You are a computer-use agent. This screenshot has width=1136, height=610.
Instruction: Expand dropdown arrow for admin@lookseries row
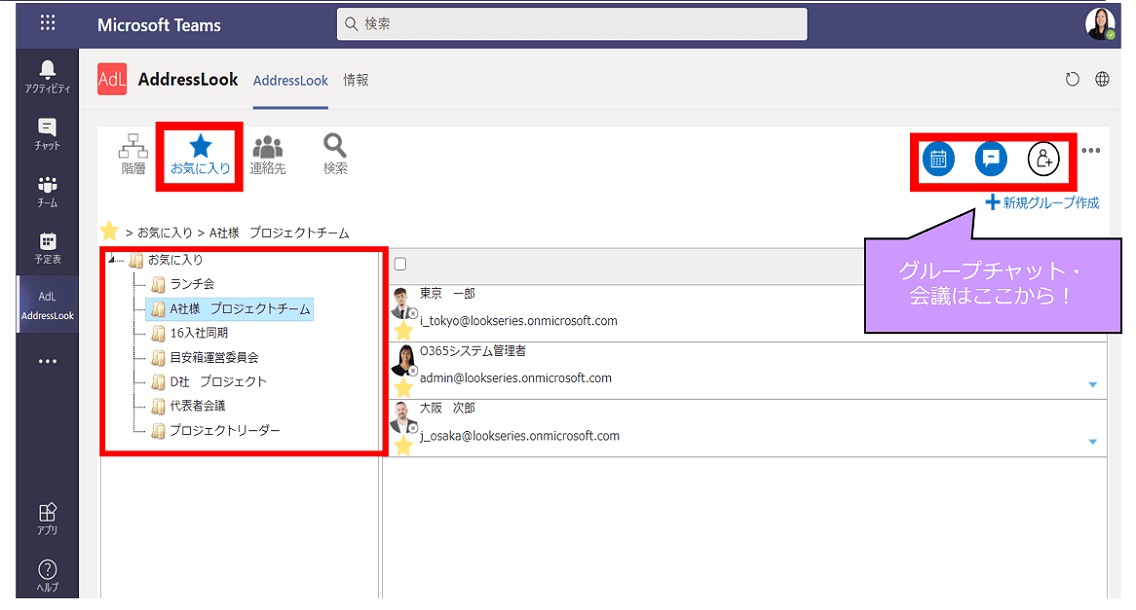[1092, 385]
